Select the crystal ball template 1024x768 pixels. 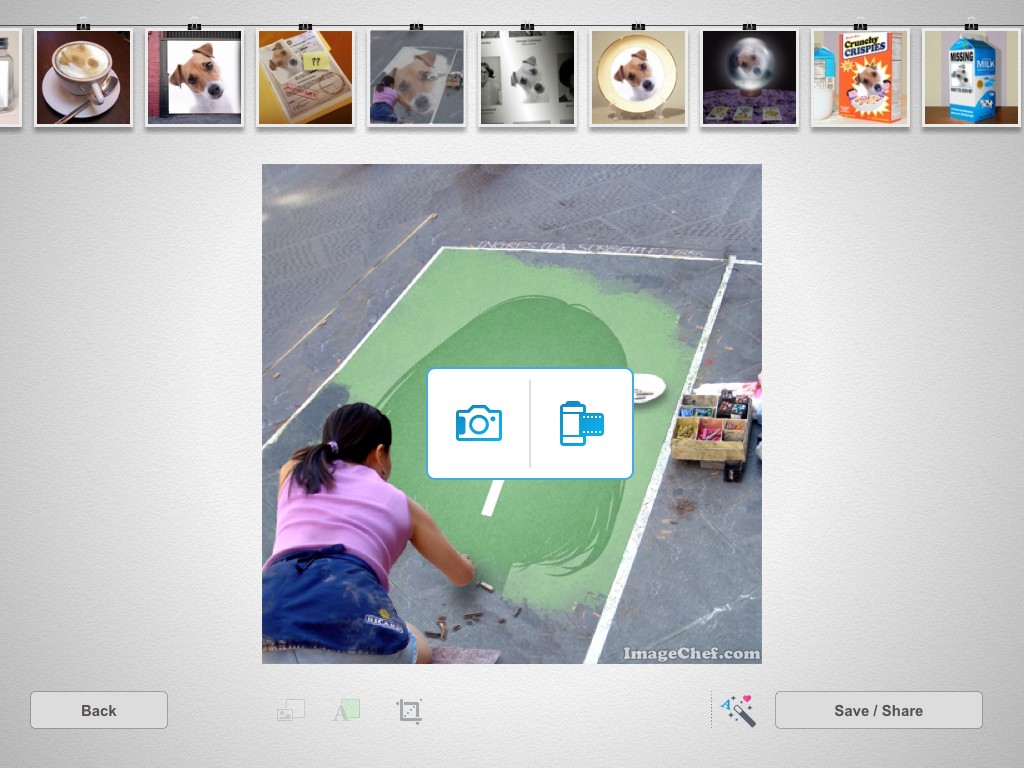point(749,77)
